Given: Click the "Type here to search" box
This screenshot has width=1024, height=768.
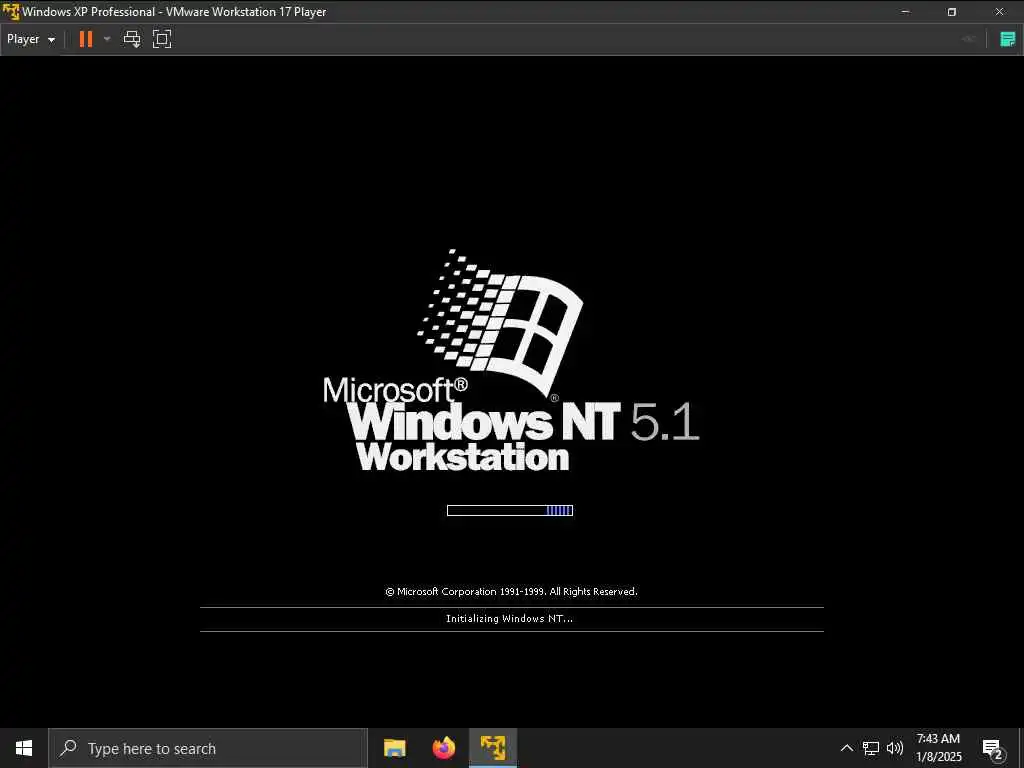Looking at the screenshot, I should 208,748.
